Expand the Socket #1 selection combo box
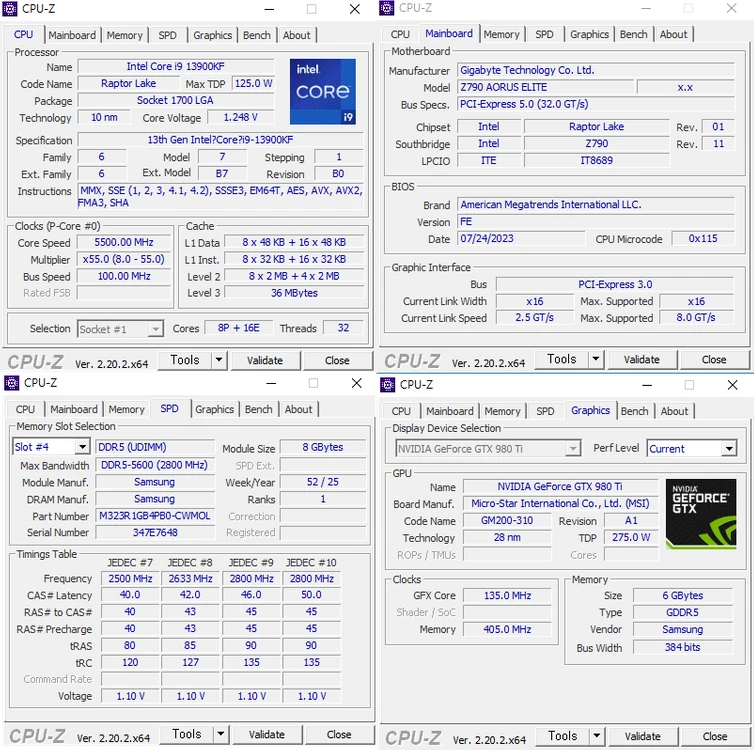 [x=155, y=329]
